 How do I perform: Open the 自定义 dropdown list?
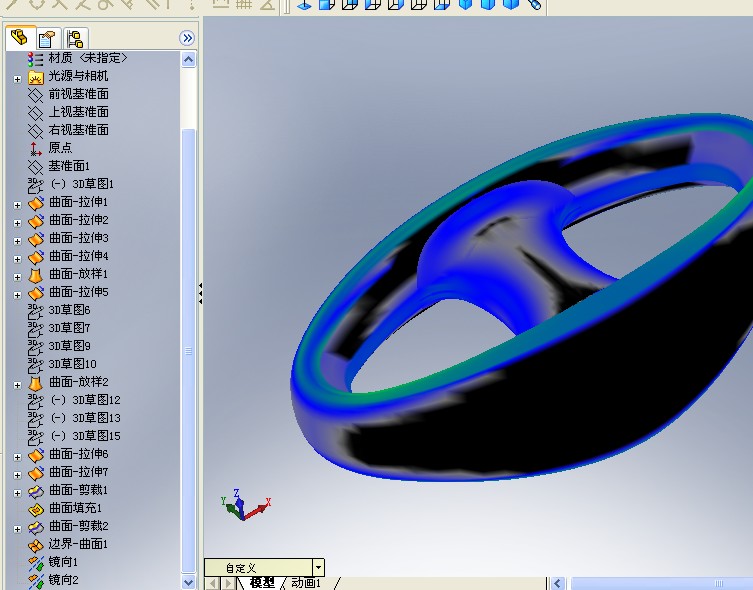318,568
